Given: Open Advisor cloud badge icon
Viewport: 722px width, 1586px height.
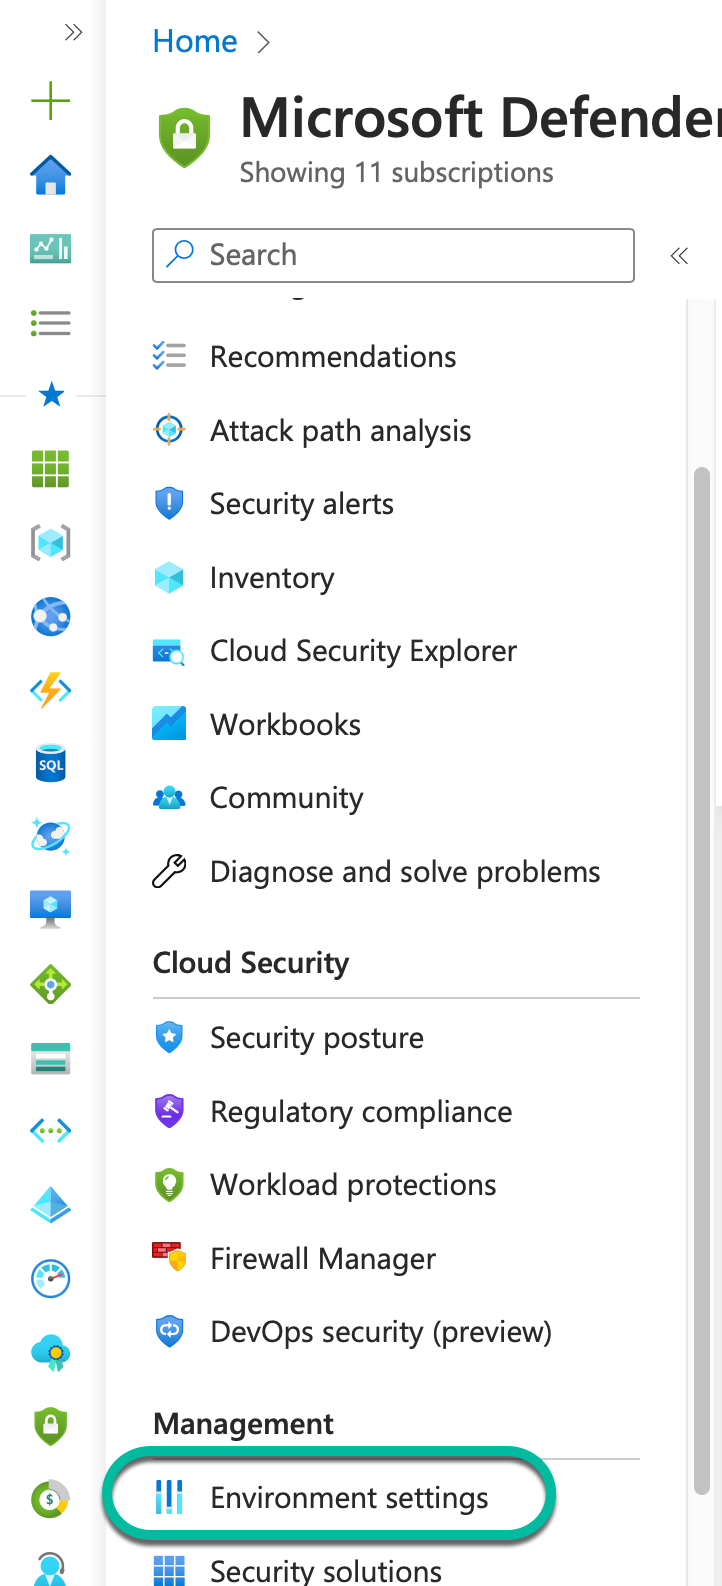Looking at the screenshot, I should point(51,1353).
